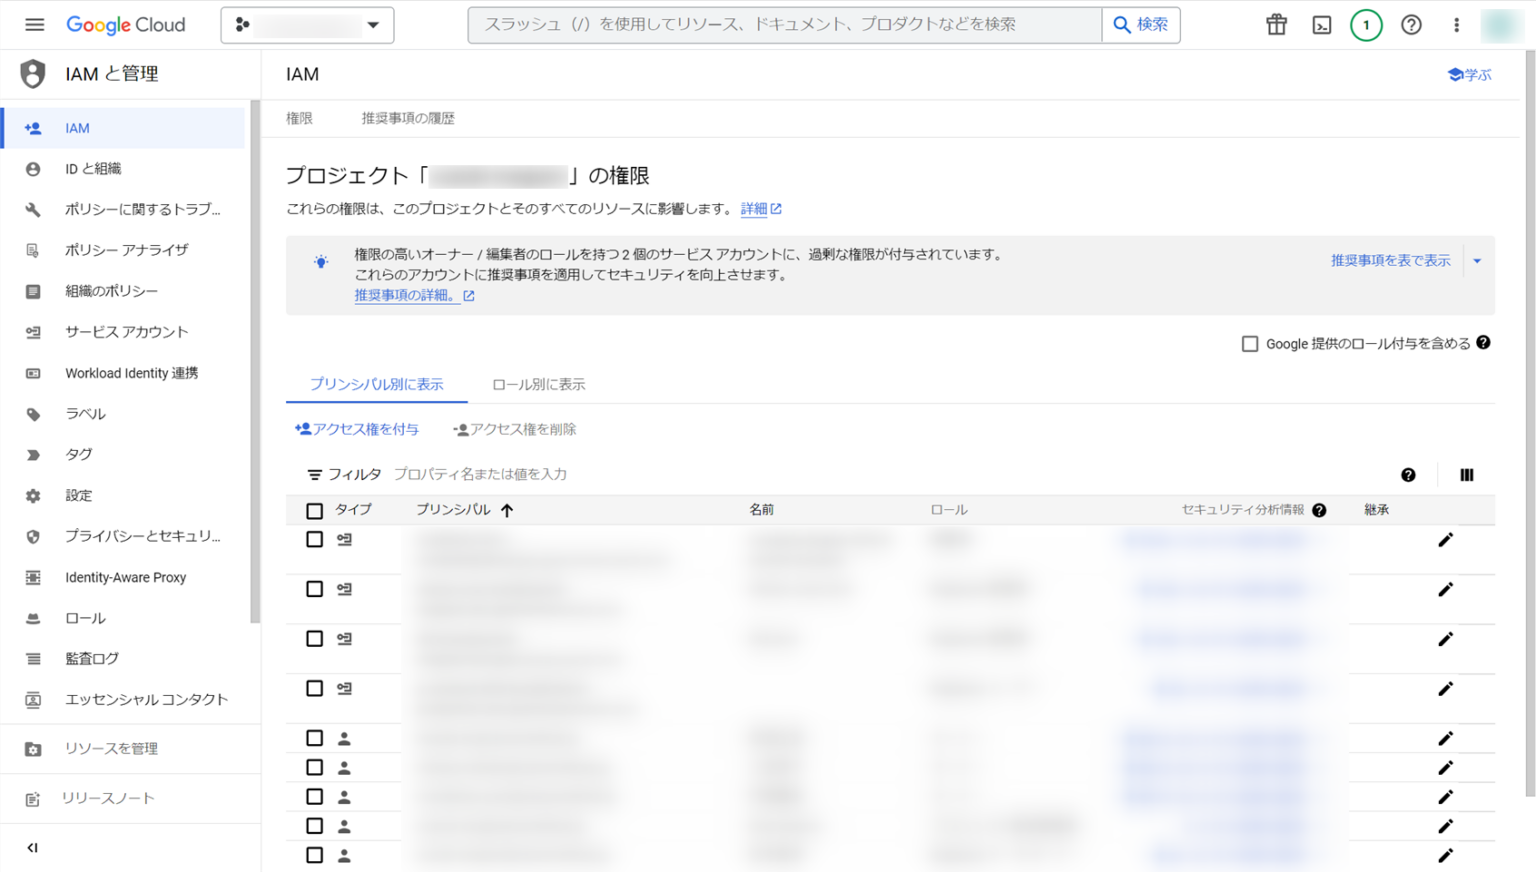Click the help icon next to the filter field
This screenshot has height=872, width=1536.
(x=1409, y=474)
